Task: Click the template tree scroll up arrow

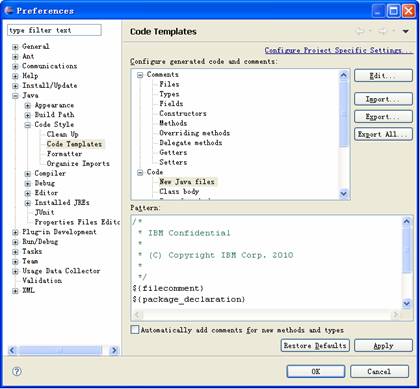Action: 343,75
